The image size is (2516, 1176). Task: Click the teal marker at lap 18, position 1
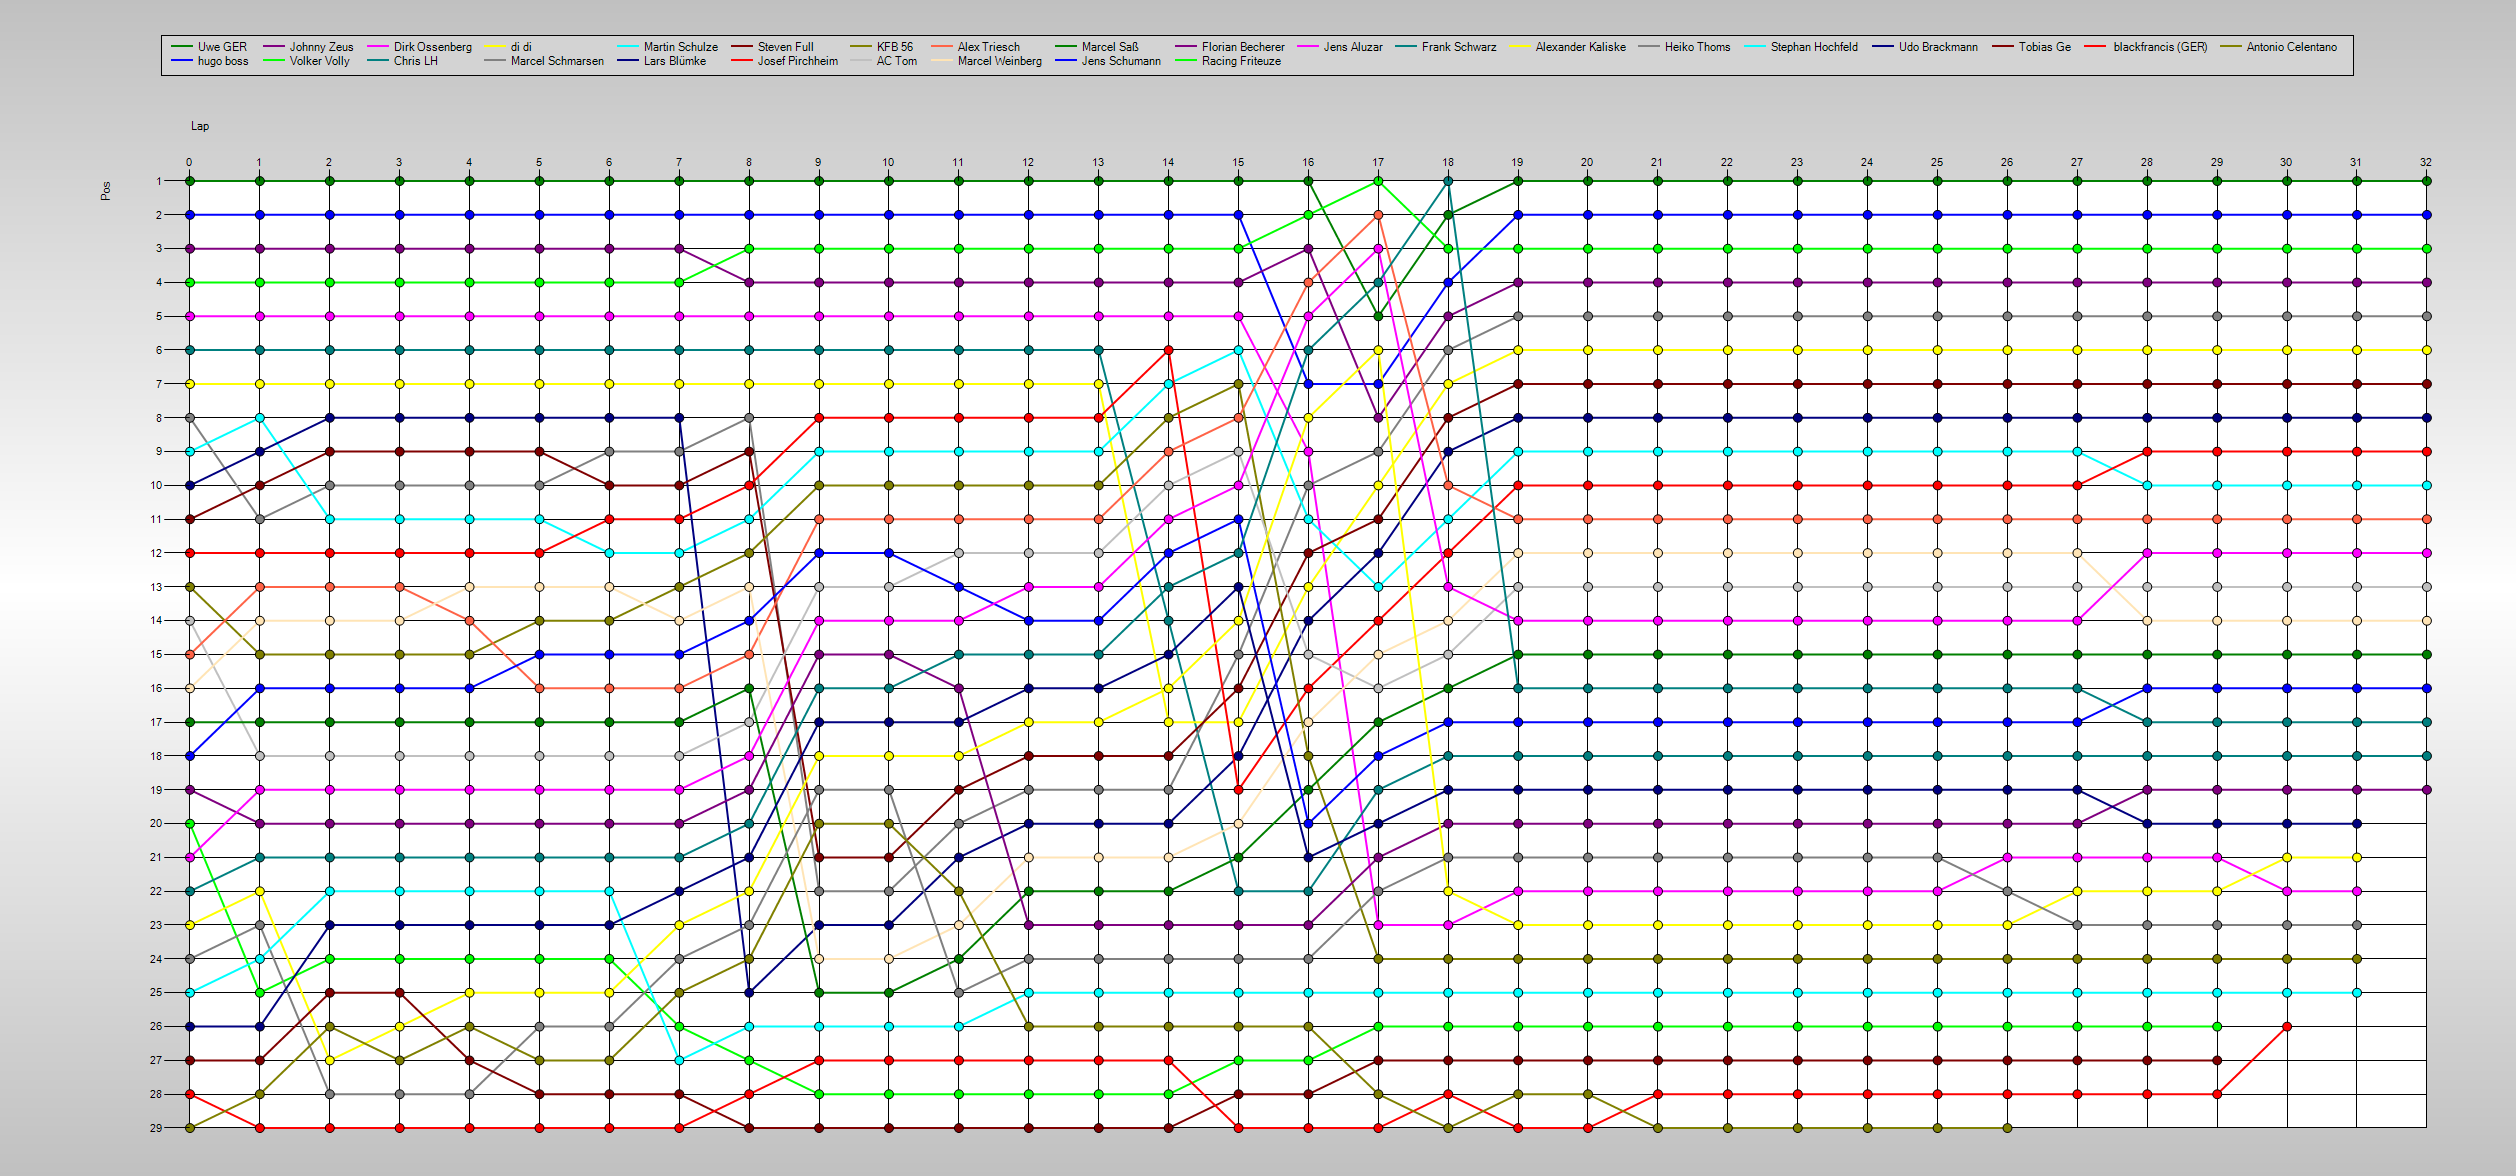pos(1448,181)
